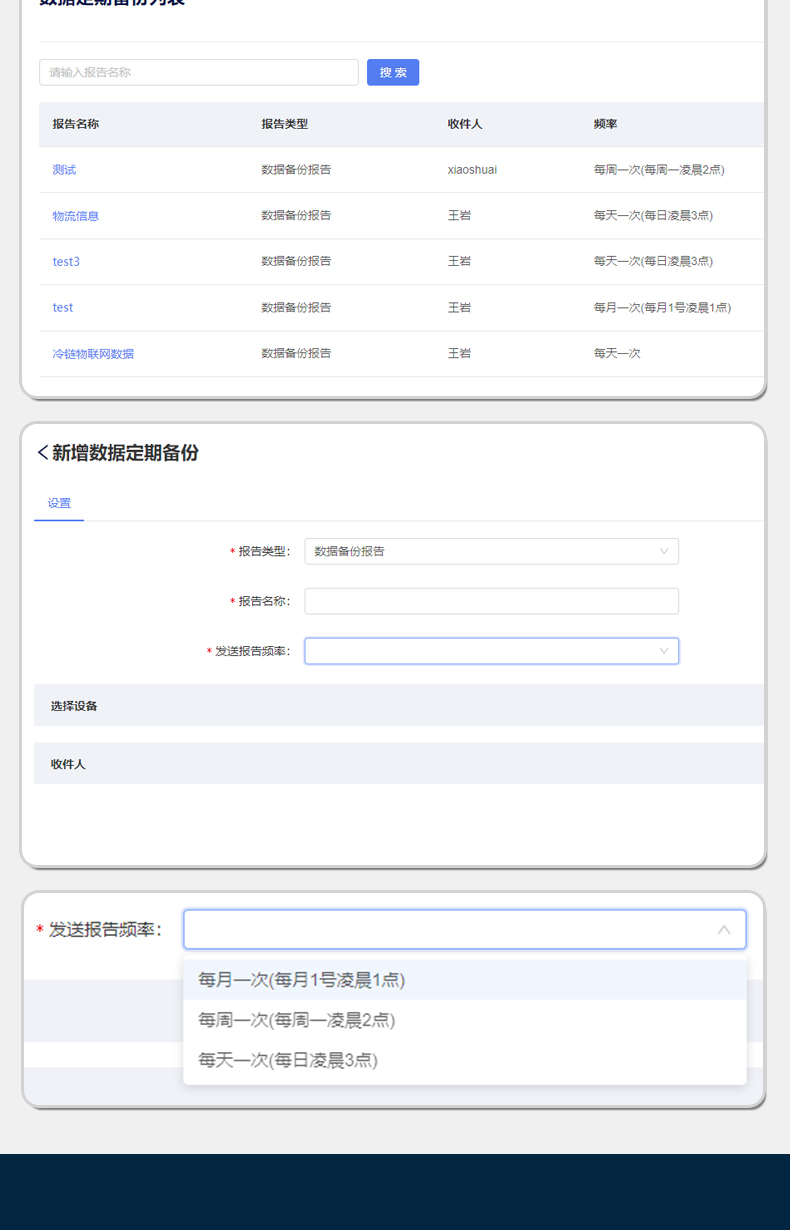This screenshot has height=1230, width=790.
Task: Click the 选择设备 section header
Action: tap(74, 706)
